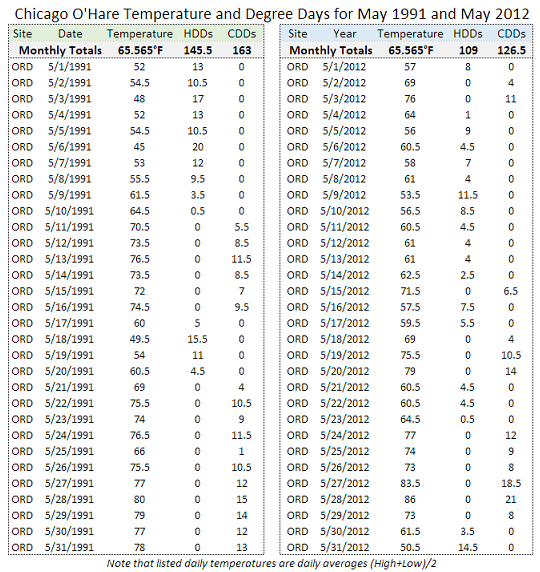The image size is (540, 572).
Task: Select CDD value 21 on 5/28/2012
Action: (x=511, y=499)
